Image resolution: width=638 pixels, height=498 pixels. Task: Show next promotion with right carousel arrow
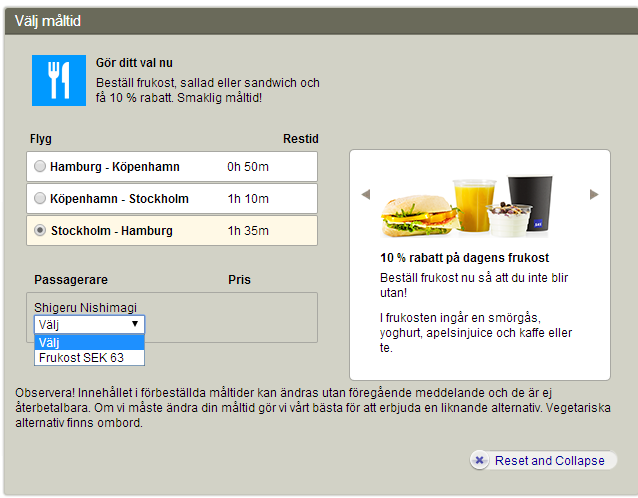(x=594, y=194)
